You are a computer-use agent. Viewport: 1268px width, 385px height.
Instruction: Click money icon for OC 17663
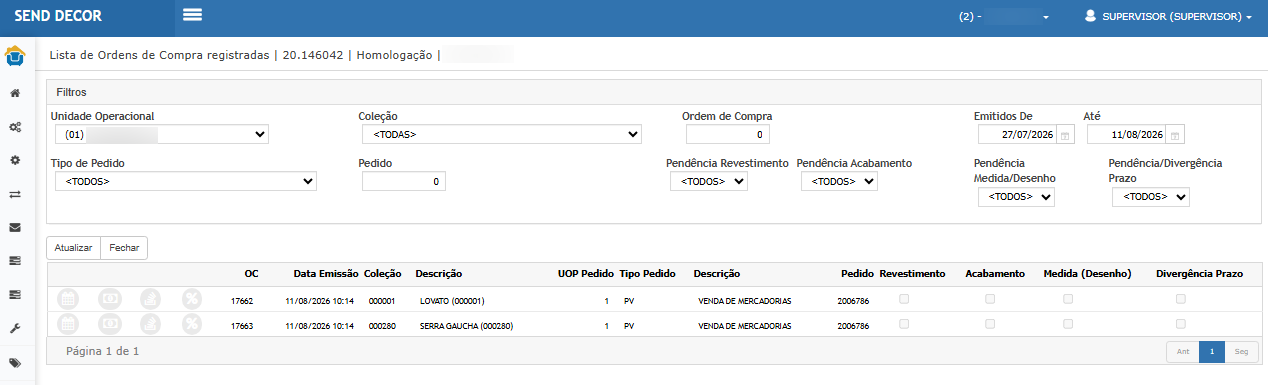[x=109, y=323]
